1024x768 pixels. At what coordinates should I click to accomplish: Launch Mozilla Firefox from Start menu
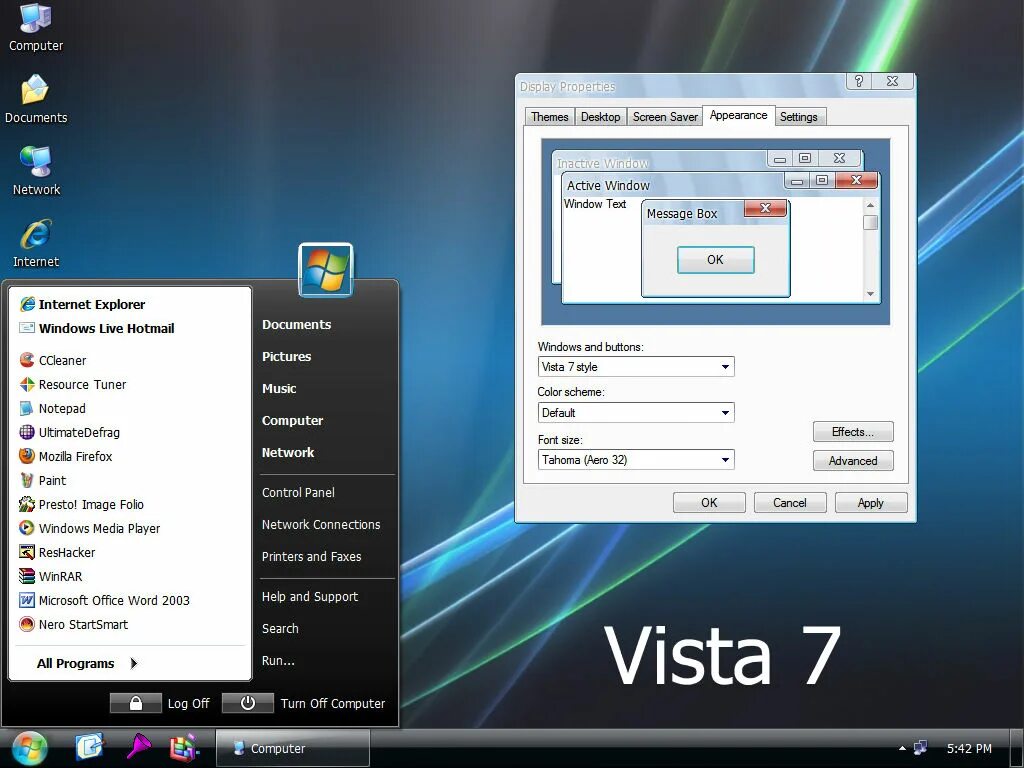pos(65,456)
